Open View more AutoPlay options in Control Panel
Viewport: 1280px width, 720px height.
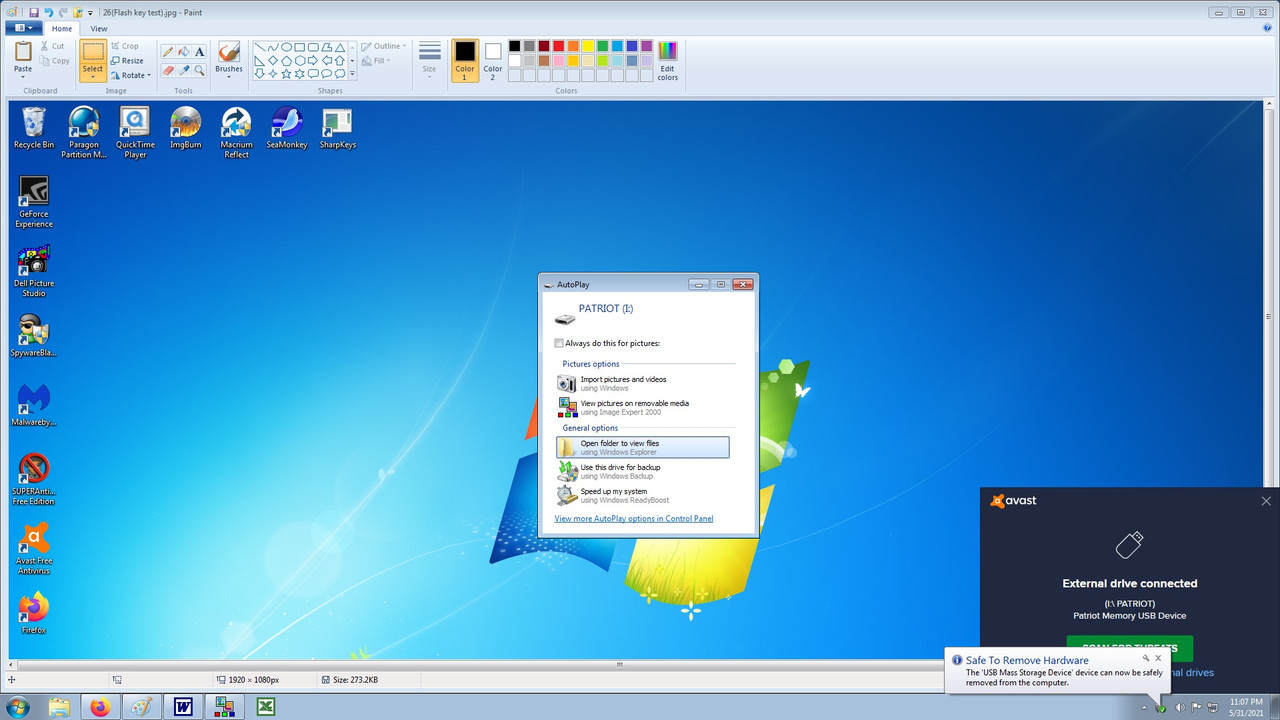pos(634,518)
